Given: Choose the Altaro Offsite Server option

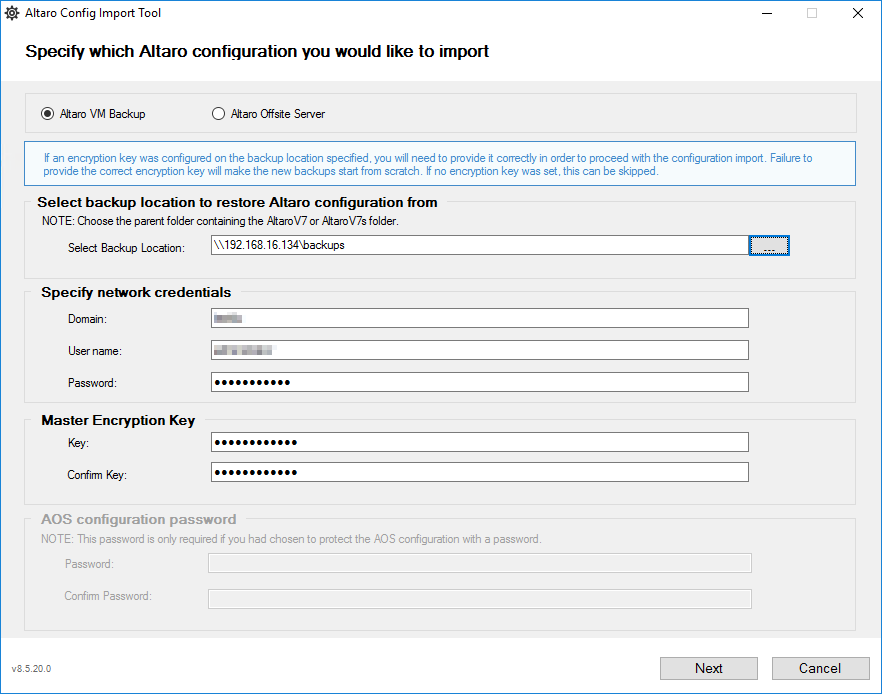Looking at the screenshot, I should click(218, 114).
